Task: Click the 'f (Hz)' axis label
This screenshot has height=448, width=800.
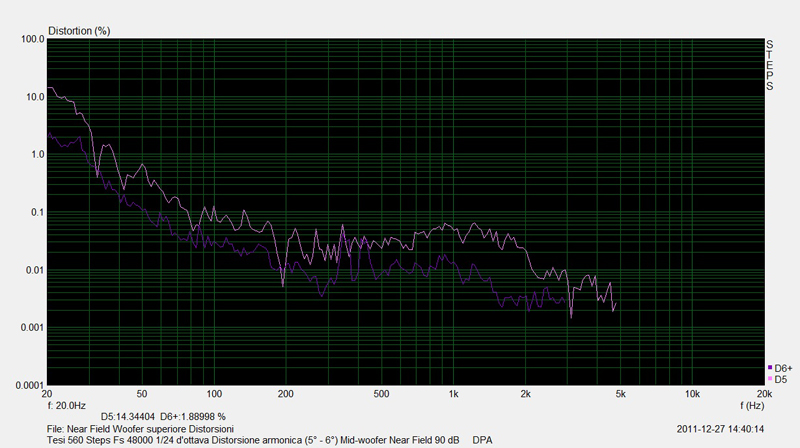Action: (752, 406)
